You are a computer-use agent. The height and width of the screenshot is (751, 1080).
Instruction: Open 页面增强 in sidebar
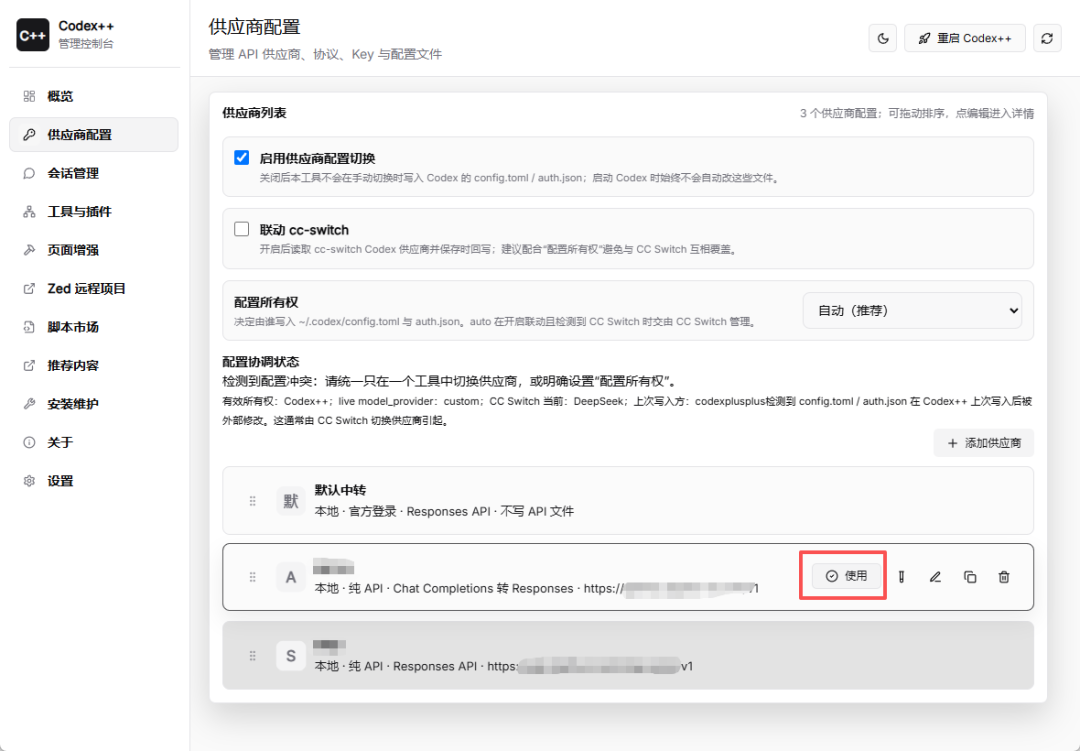coord(94,250)
